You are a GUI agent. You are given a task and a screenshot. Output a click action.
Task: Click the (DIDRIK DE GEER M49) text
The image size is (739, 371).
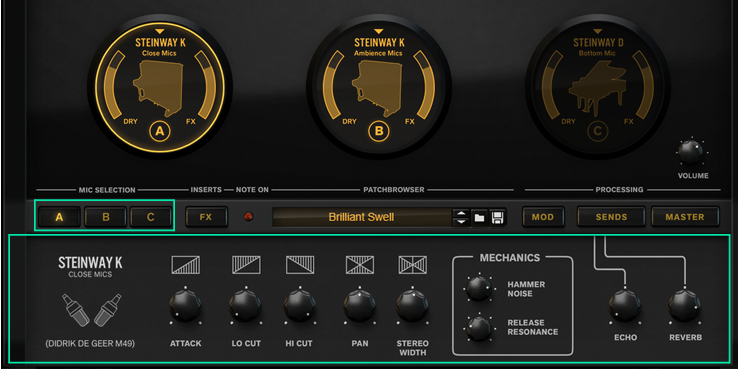point(90,344)
